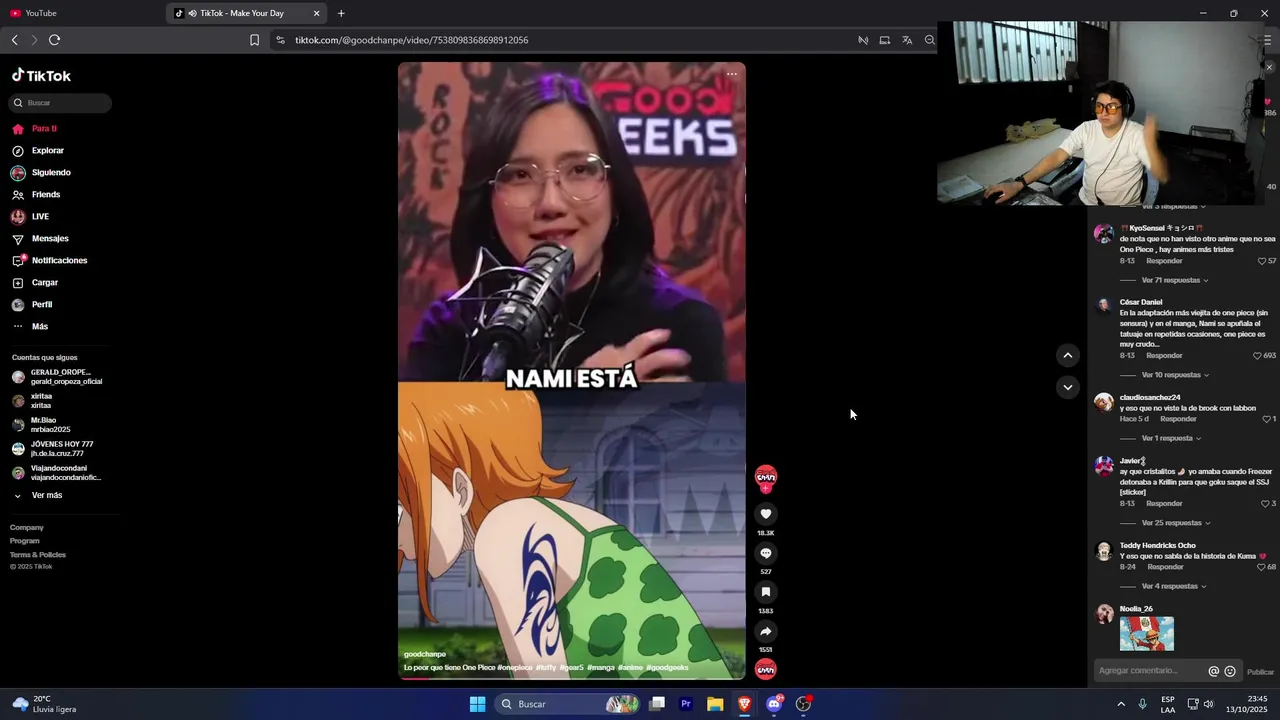The width and height of the screenshot is (1280, 720).
Task: Open followed account xiritaa
Action: (40, 401)
